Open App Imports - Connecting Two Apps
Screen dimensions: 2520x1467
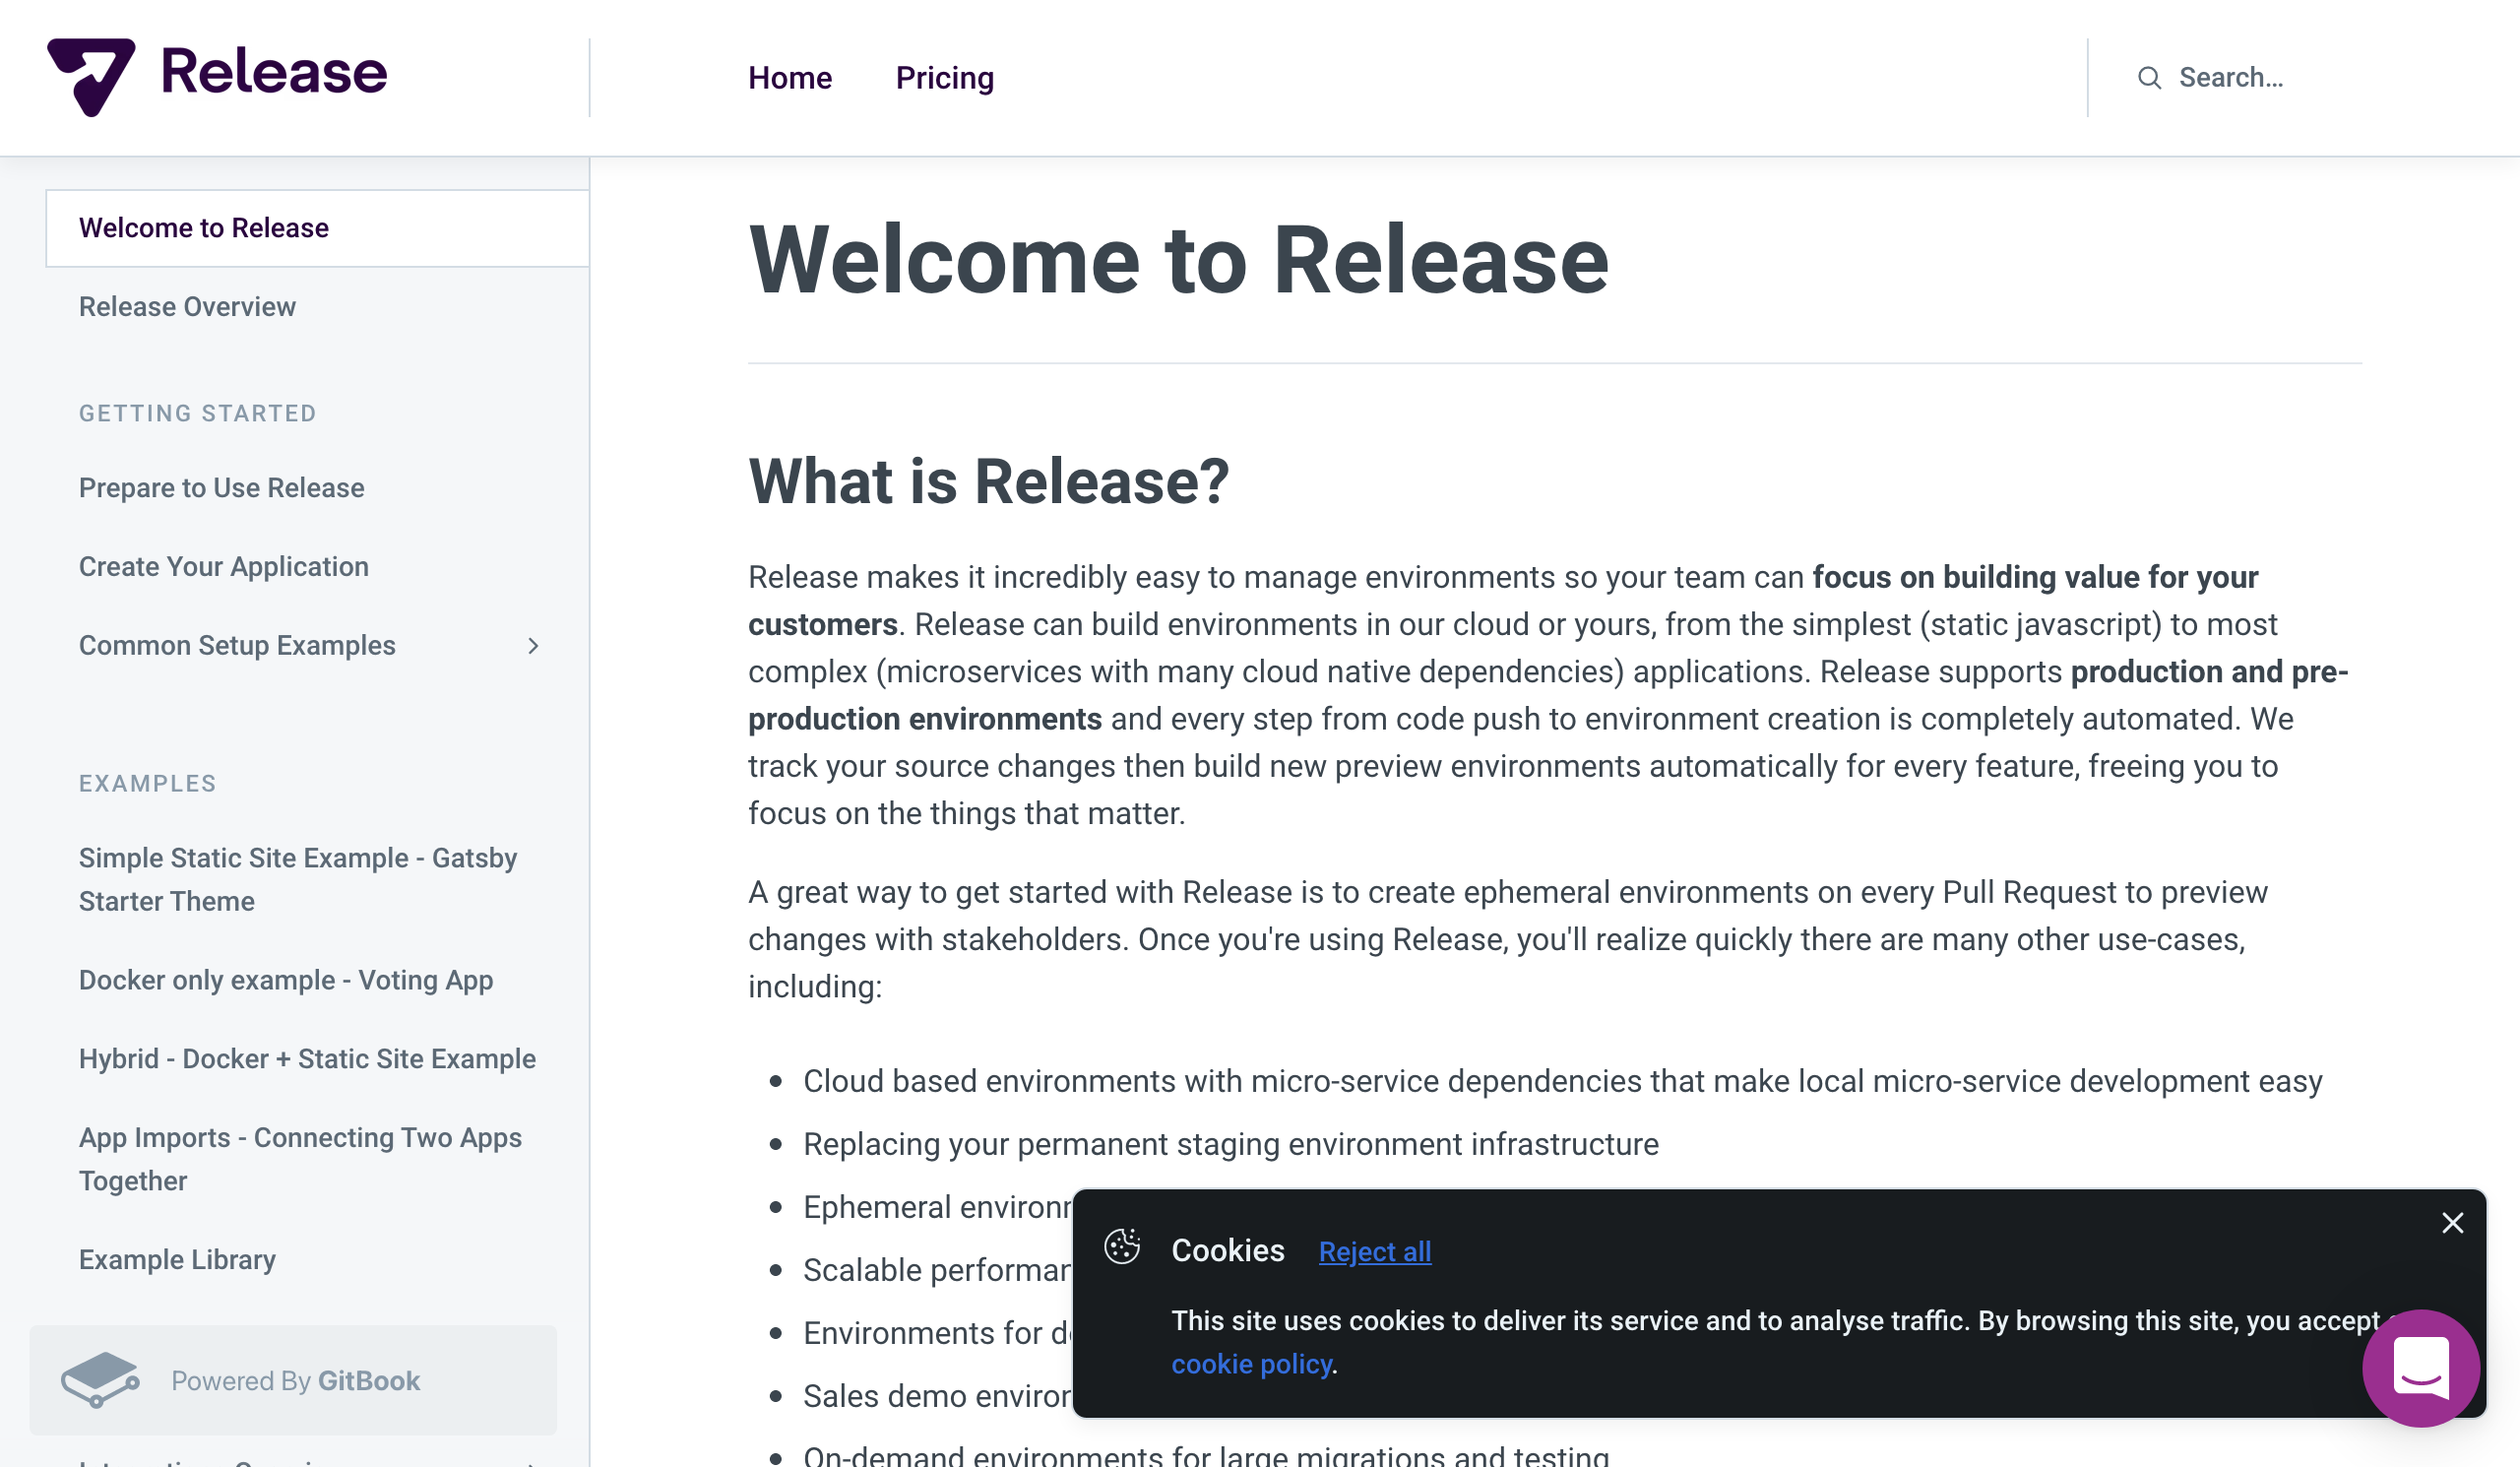[x=300, y=1159]
